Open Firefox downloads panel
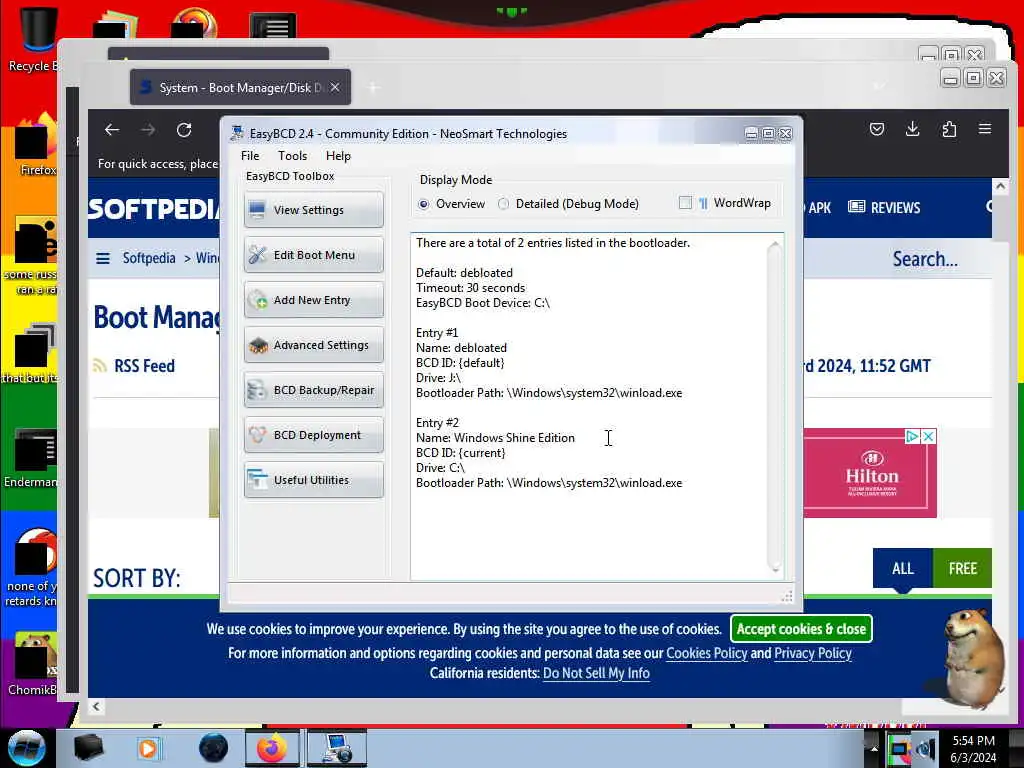The height and width of the screenshot is (768, 1024). [x=912, y=129]
